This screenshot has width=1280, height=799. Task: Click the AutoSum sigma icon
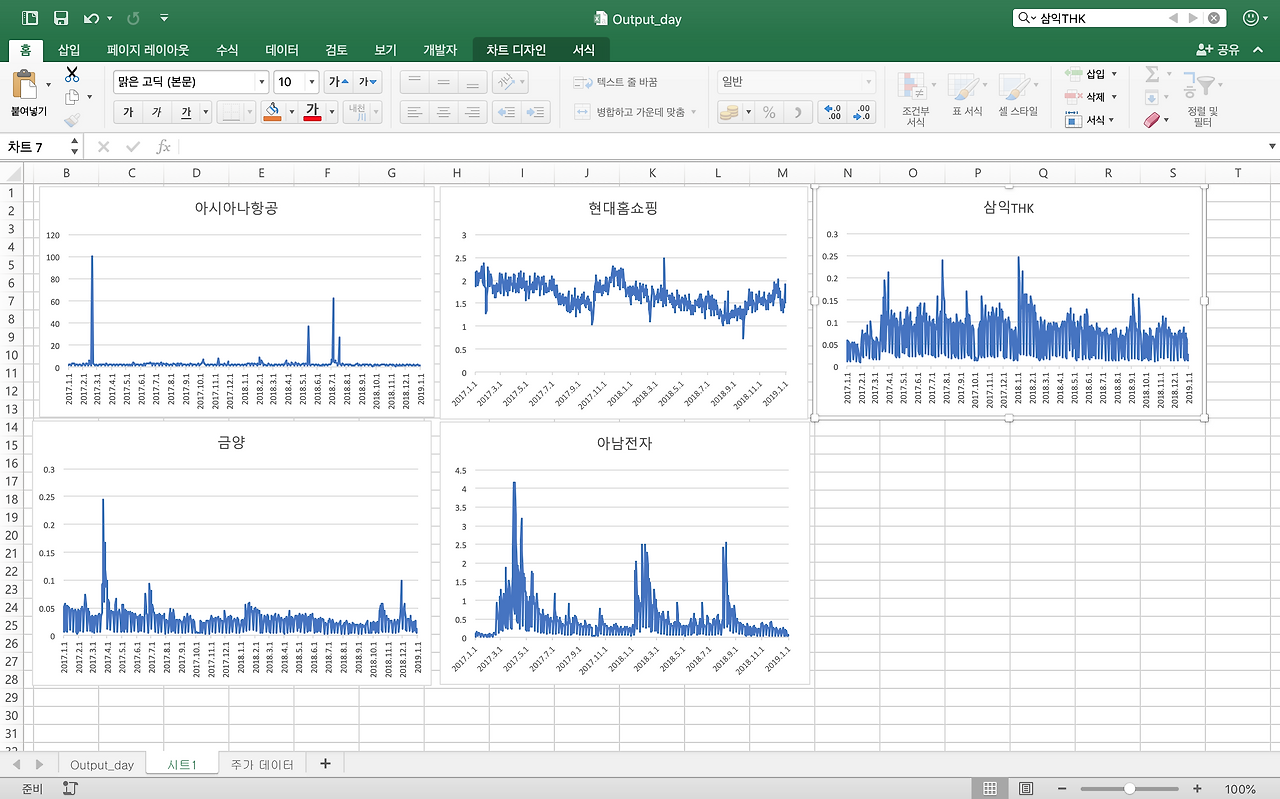pyautogui.click(x=1151, y=74)
